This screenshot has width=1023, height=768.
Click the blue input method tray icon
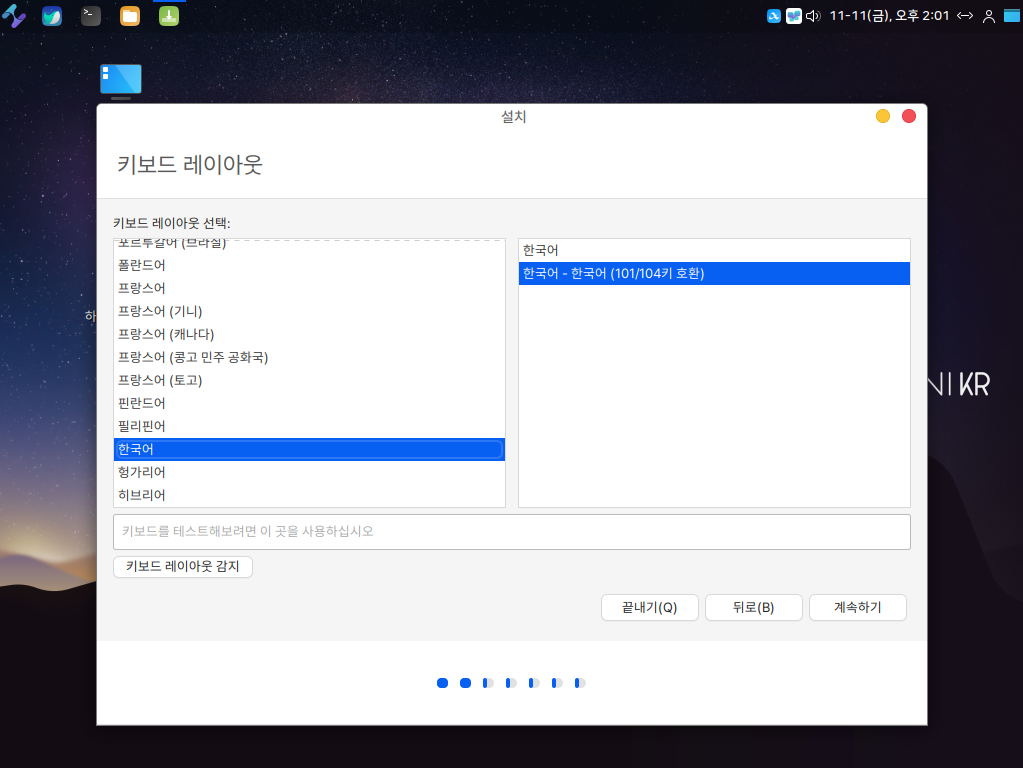tap(773, 16)
